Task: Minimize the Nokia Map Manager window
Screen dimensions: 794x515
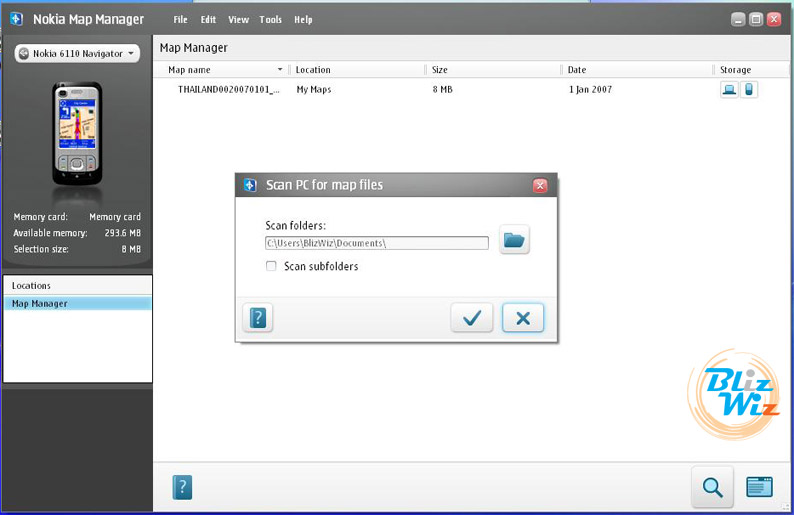Action: (738, 20)
